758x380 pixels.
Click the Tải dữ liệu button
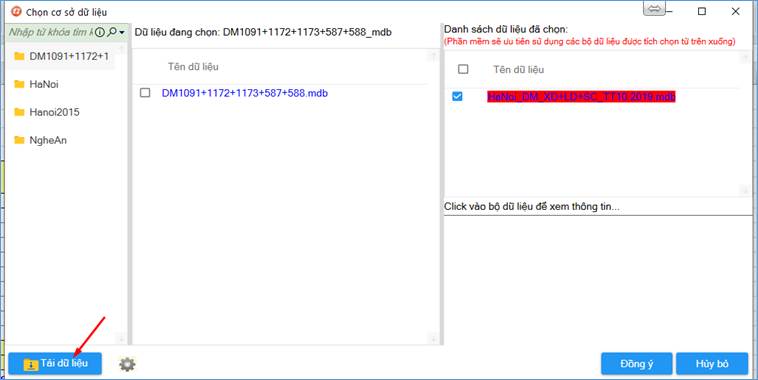[x=55, y=364]
